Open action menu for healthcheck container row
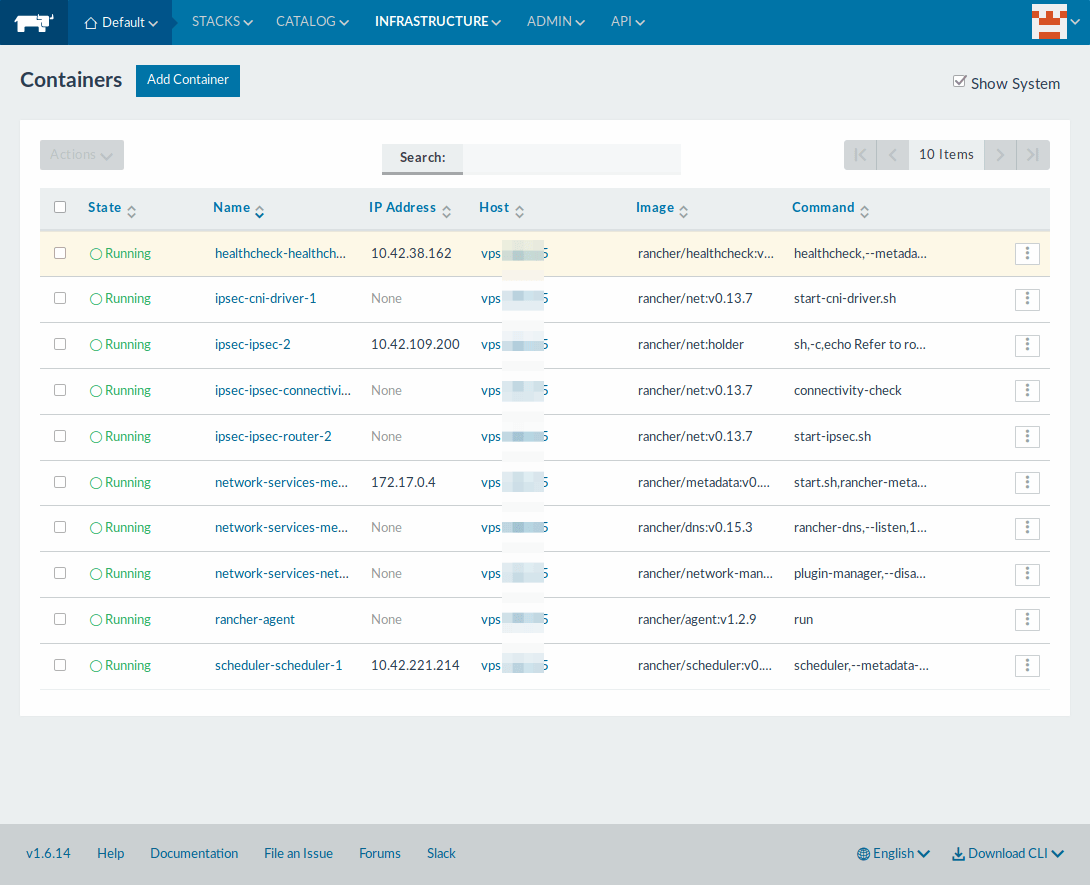This screenshot has width=1090, height=885. tap(1027, 254)
